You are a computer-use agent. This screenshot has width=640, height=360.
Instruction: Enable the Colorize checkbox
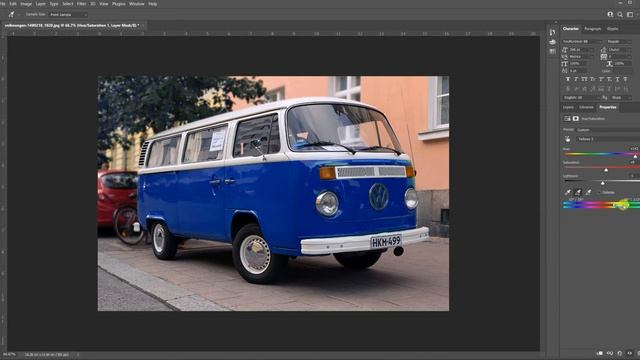(x=600, y=192)
